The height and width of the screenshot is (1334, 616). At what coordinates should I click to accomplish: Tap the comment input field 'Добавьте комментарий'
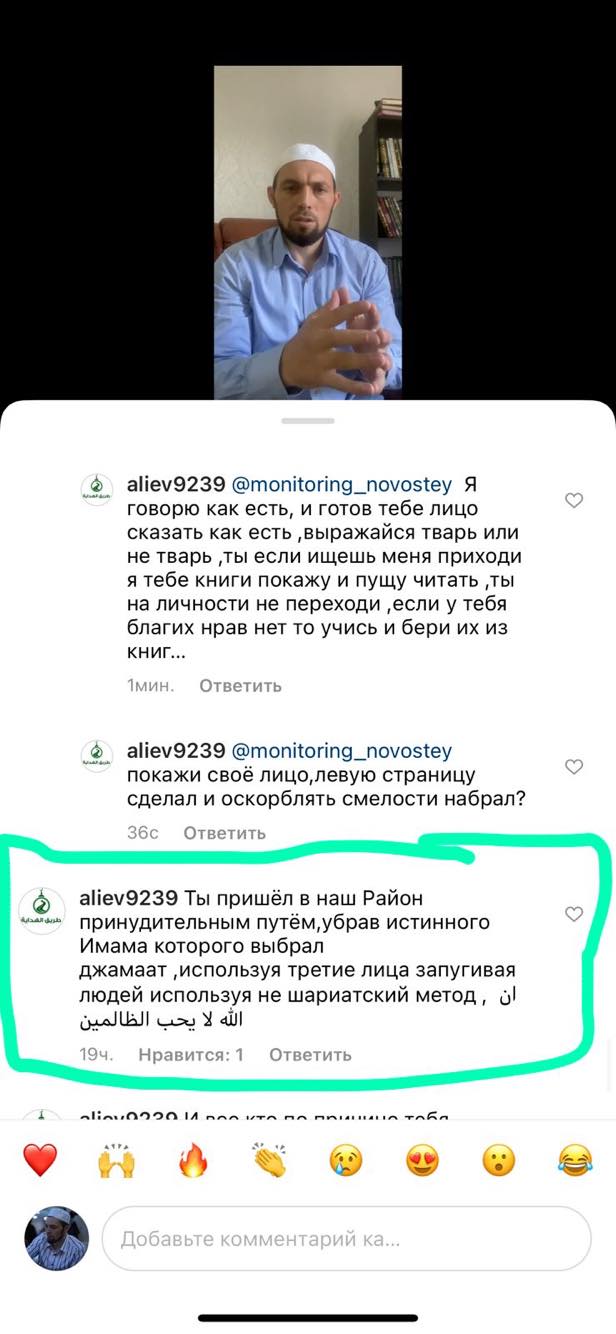tap(347, 1240)
